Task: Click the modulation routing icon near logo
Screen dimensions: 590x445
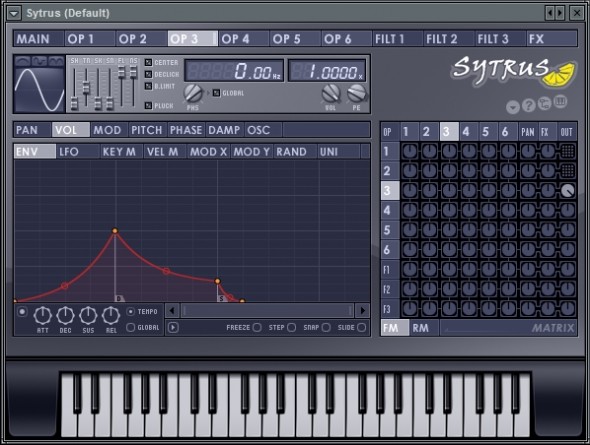Action: [544, 103]
